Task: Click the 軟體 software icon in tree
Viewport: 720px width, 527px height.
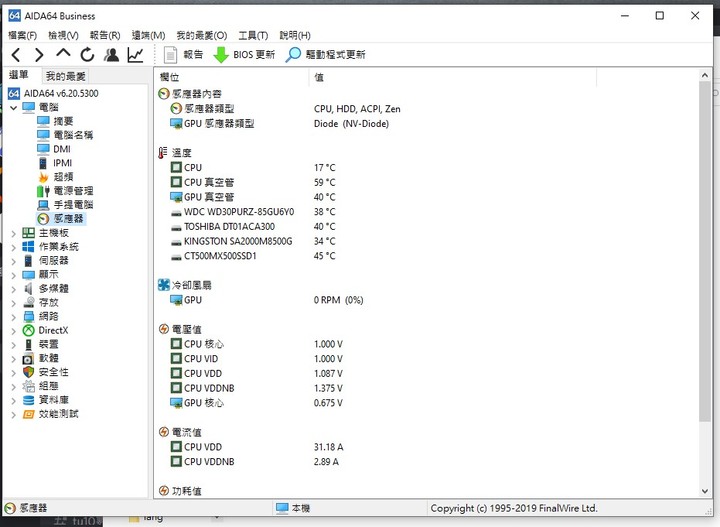Action: tap(28, 359)
